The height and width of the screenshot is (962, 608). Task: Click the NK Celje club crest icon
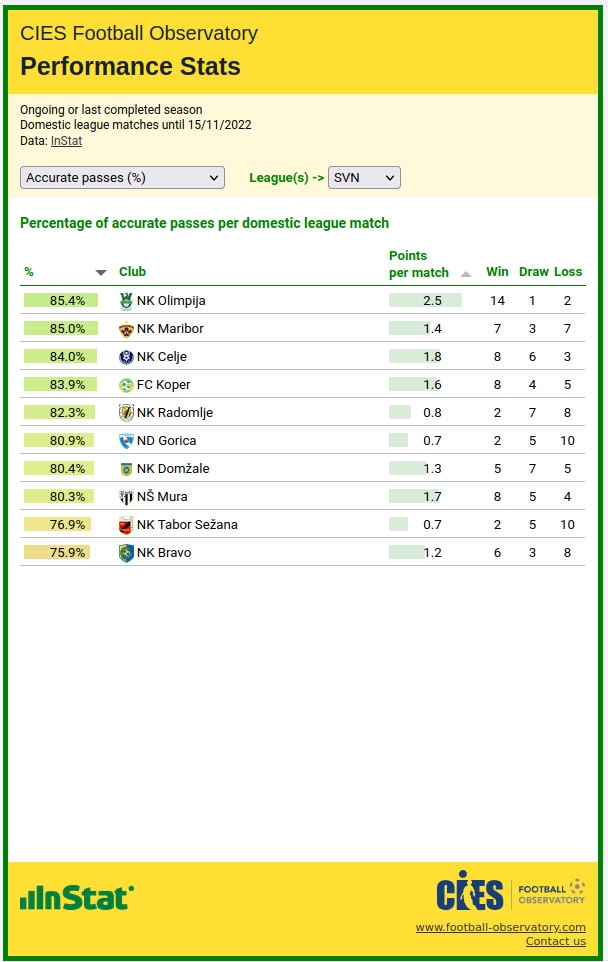point(126,357)
